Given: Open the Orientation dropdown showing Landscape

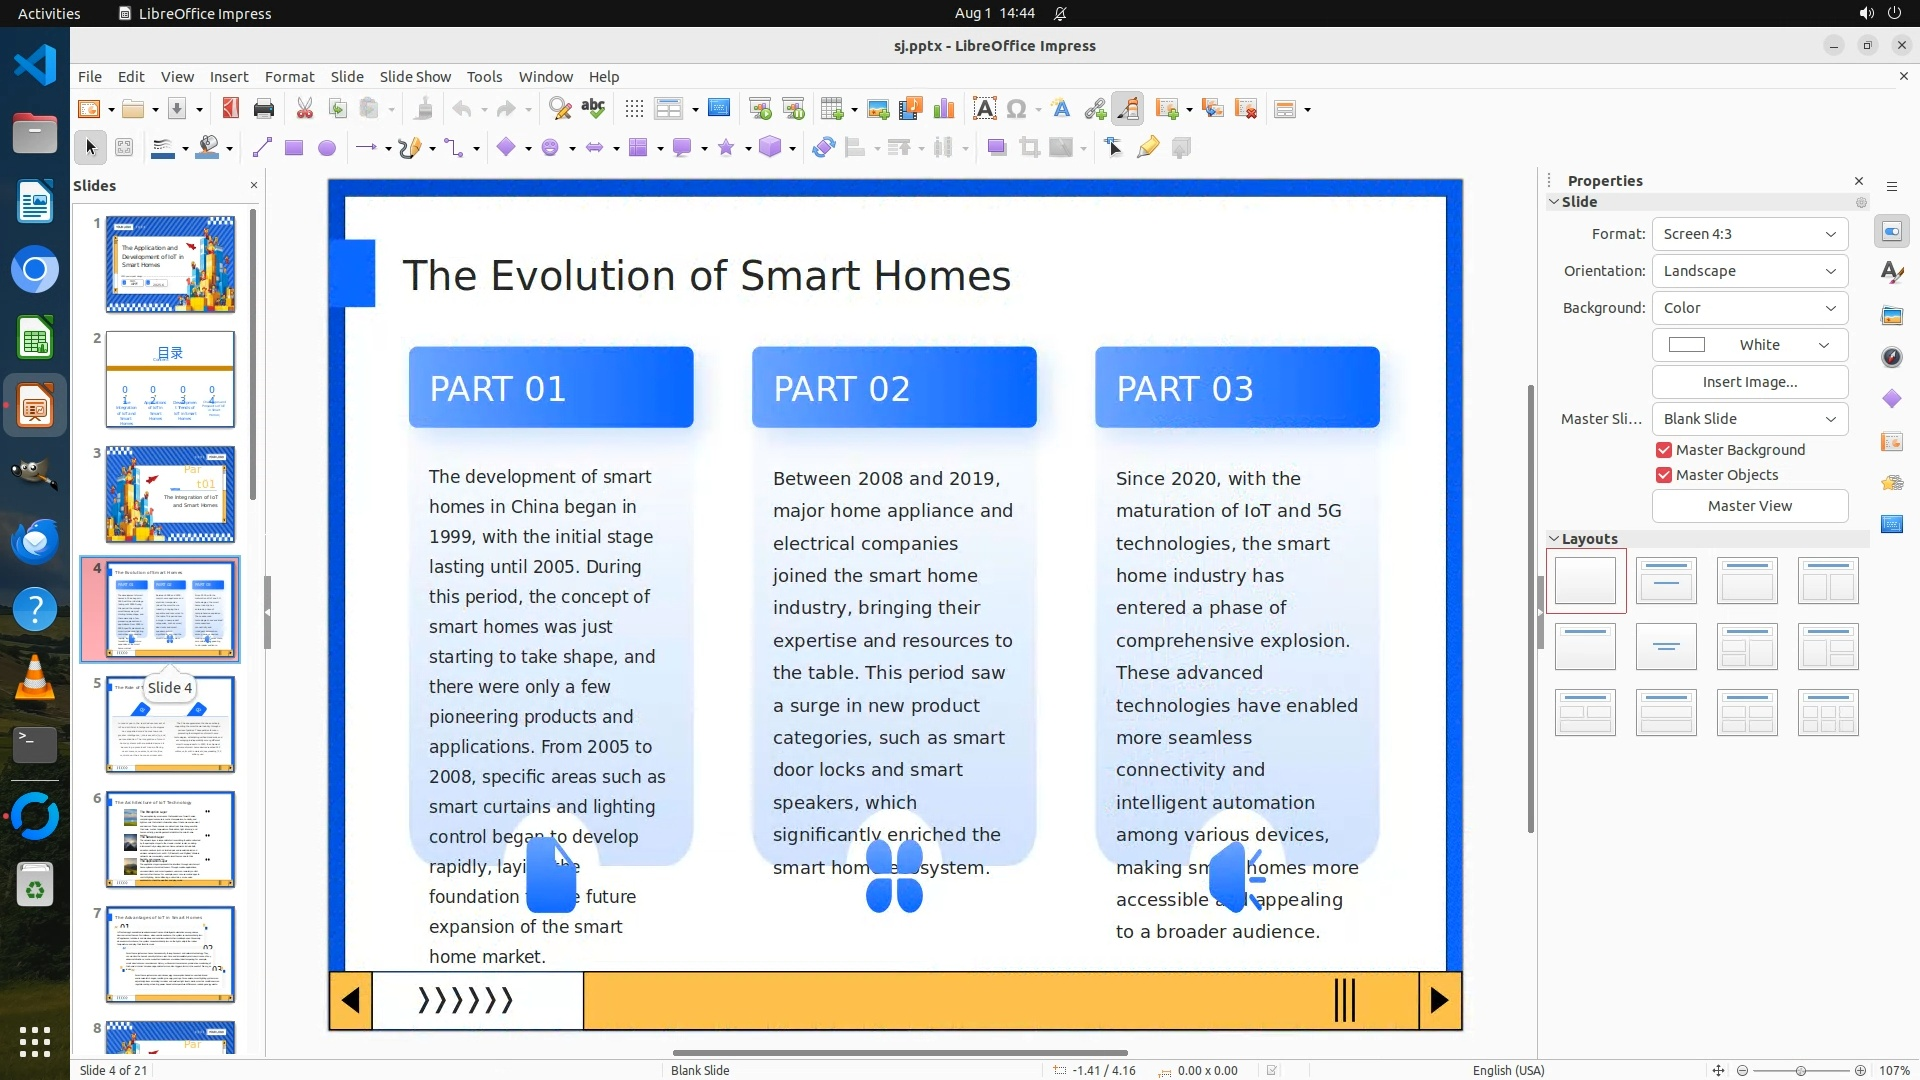Looking at the screenshot, I should click(x=1749, y=271).
